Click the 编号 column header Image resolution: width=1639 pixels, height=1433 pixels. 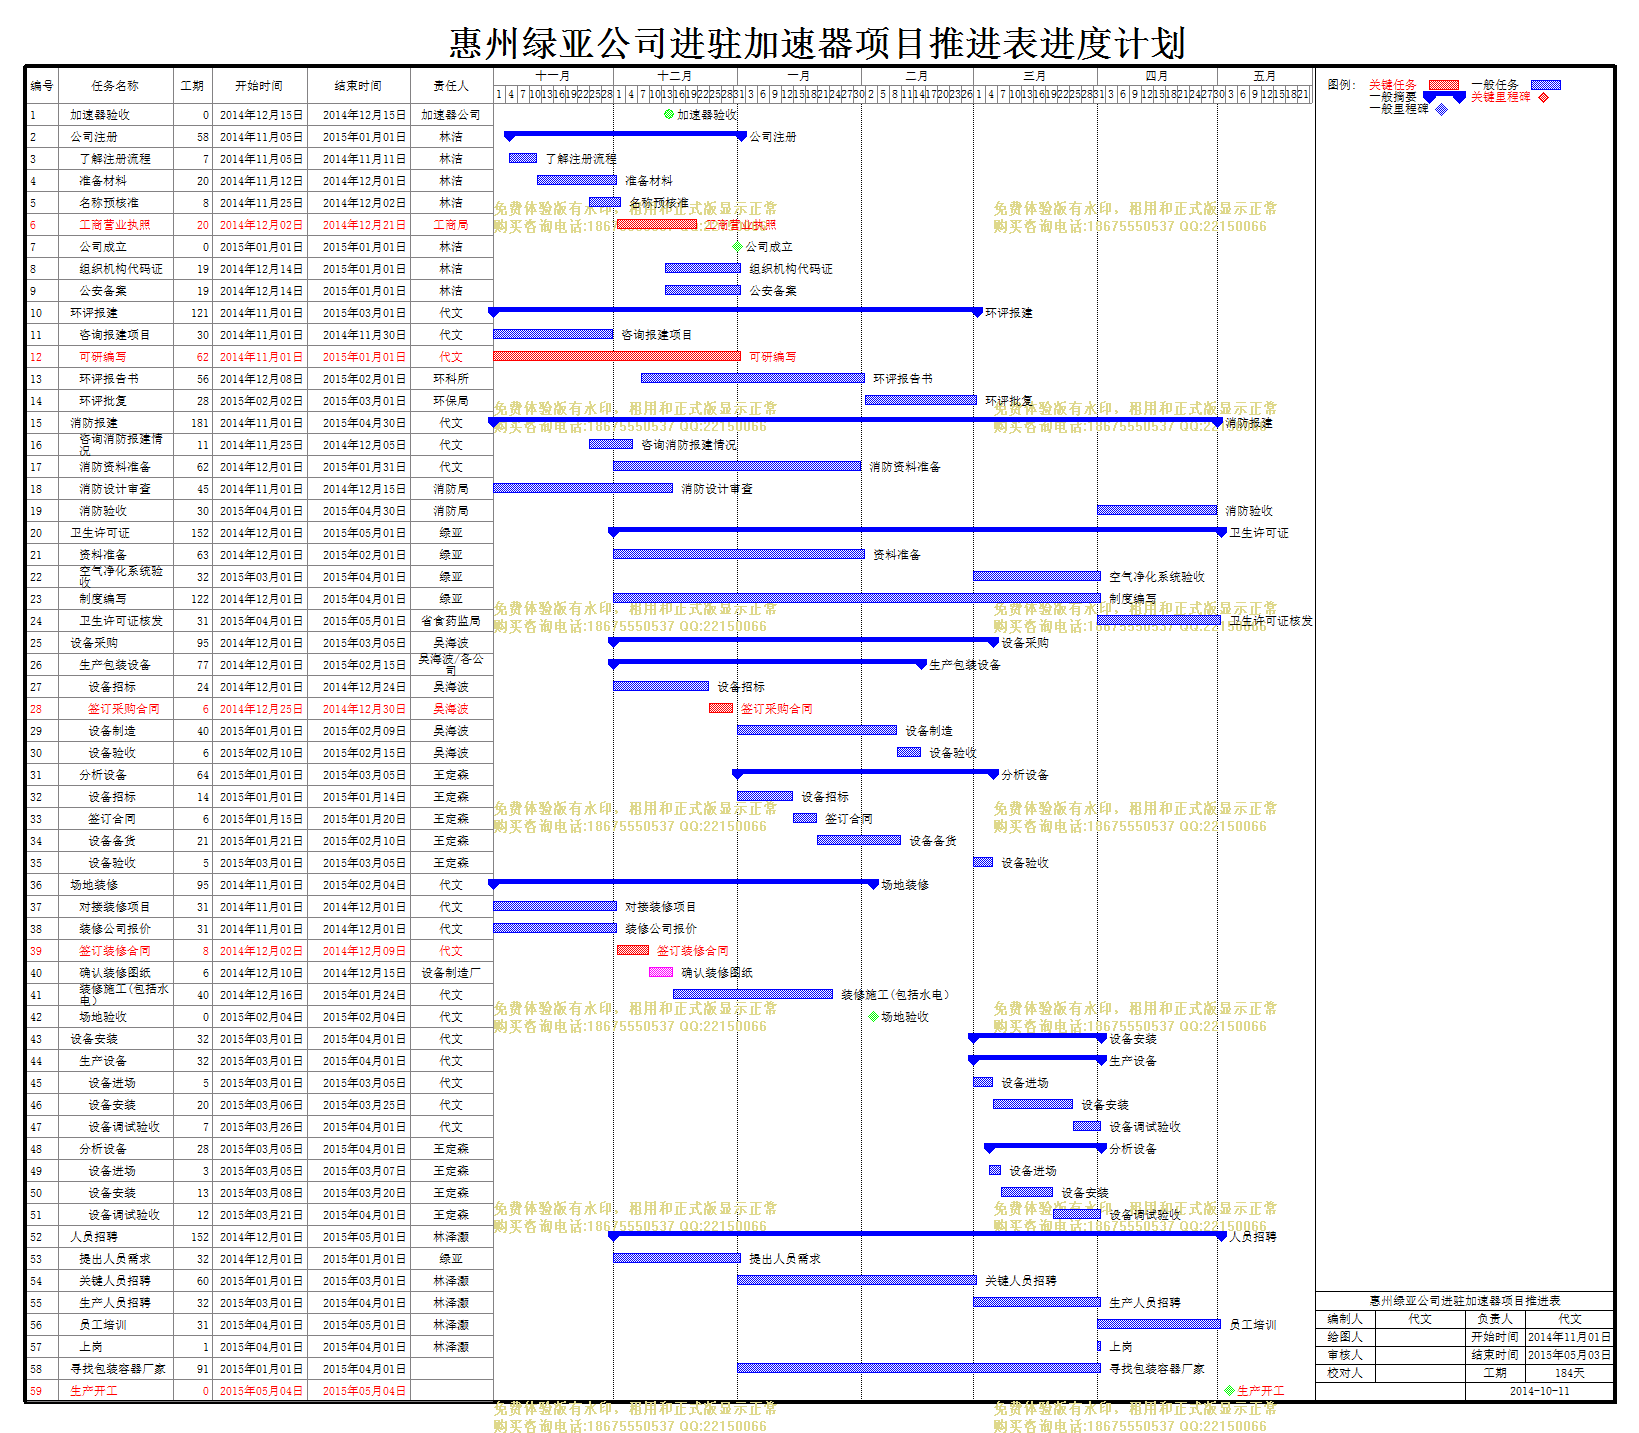(x=42, y=86)
